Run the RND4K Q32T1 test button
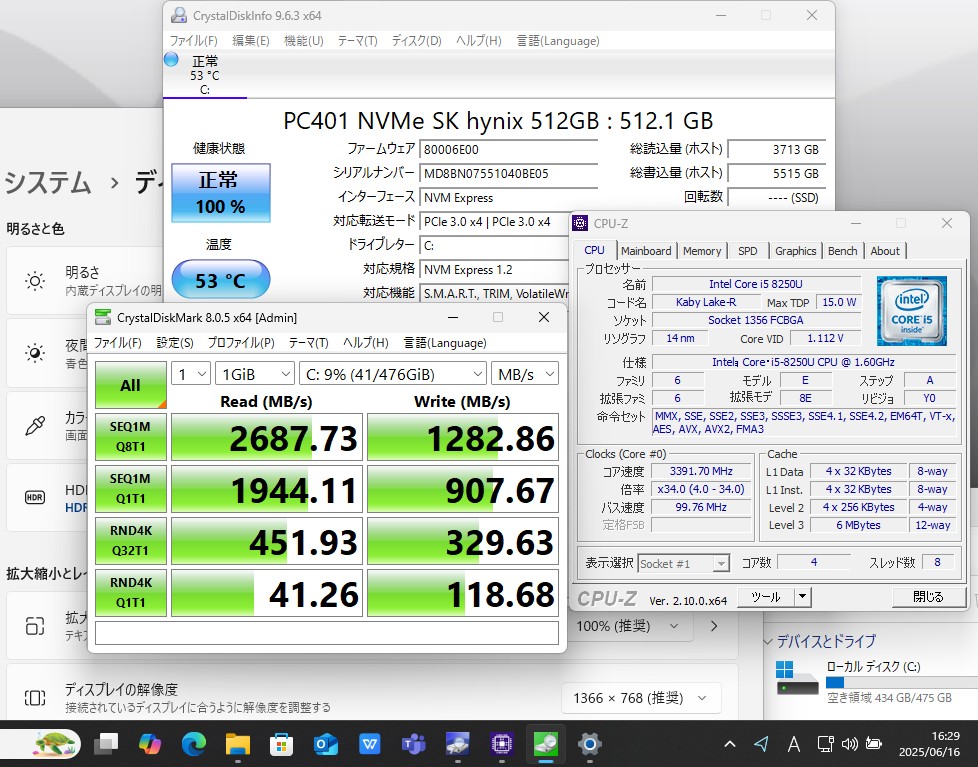The image size is (978, 767). (x=130, y=540)
